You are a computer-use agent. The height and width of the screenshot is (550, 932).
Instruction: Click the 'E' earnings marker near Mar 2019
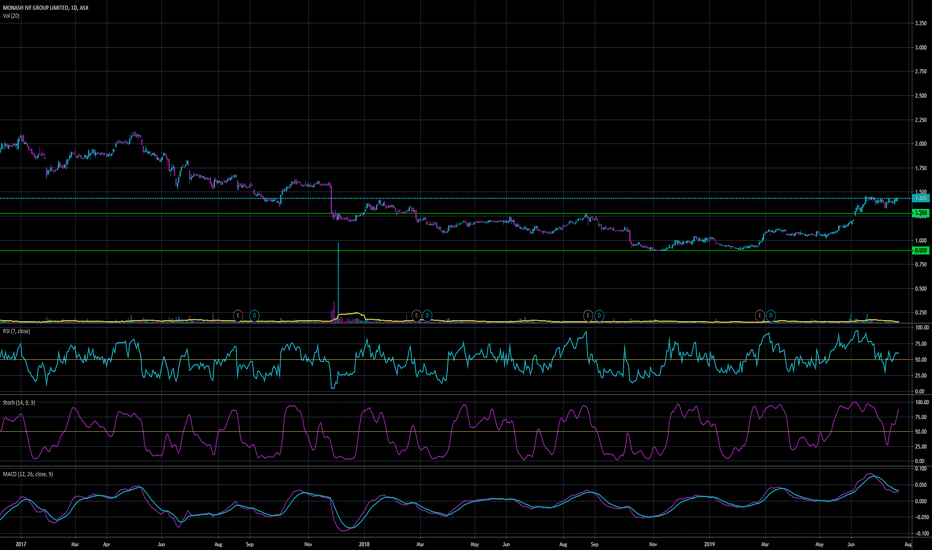(760, 315)
